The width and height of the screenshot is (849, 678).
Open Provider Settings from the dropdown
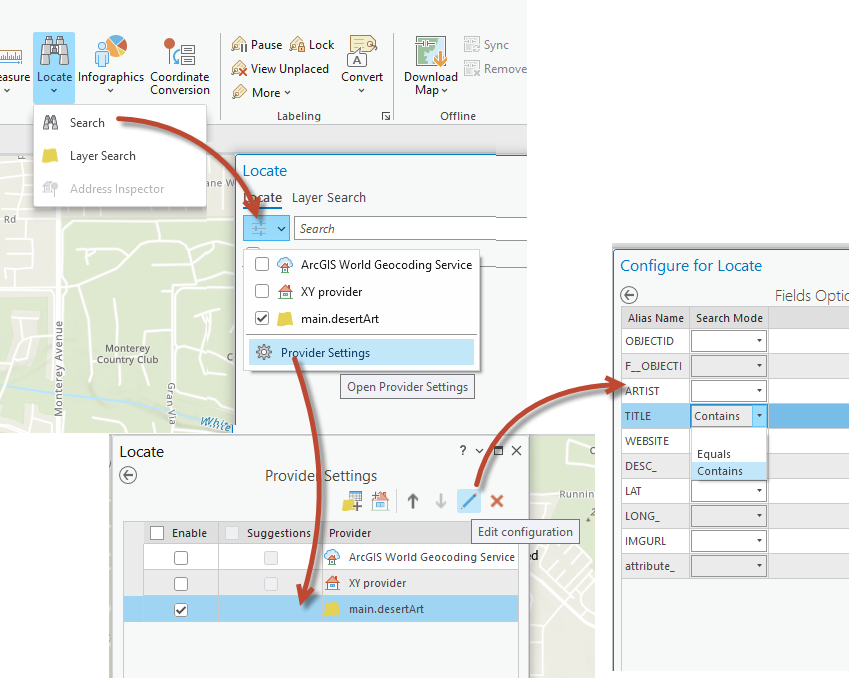coord(361,353)
